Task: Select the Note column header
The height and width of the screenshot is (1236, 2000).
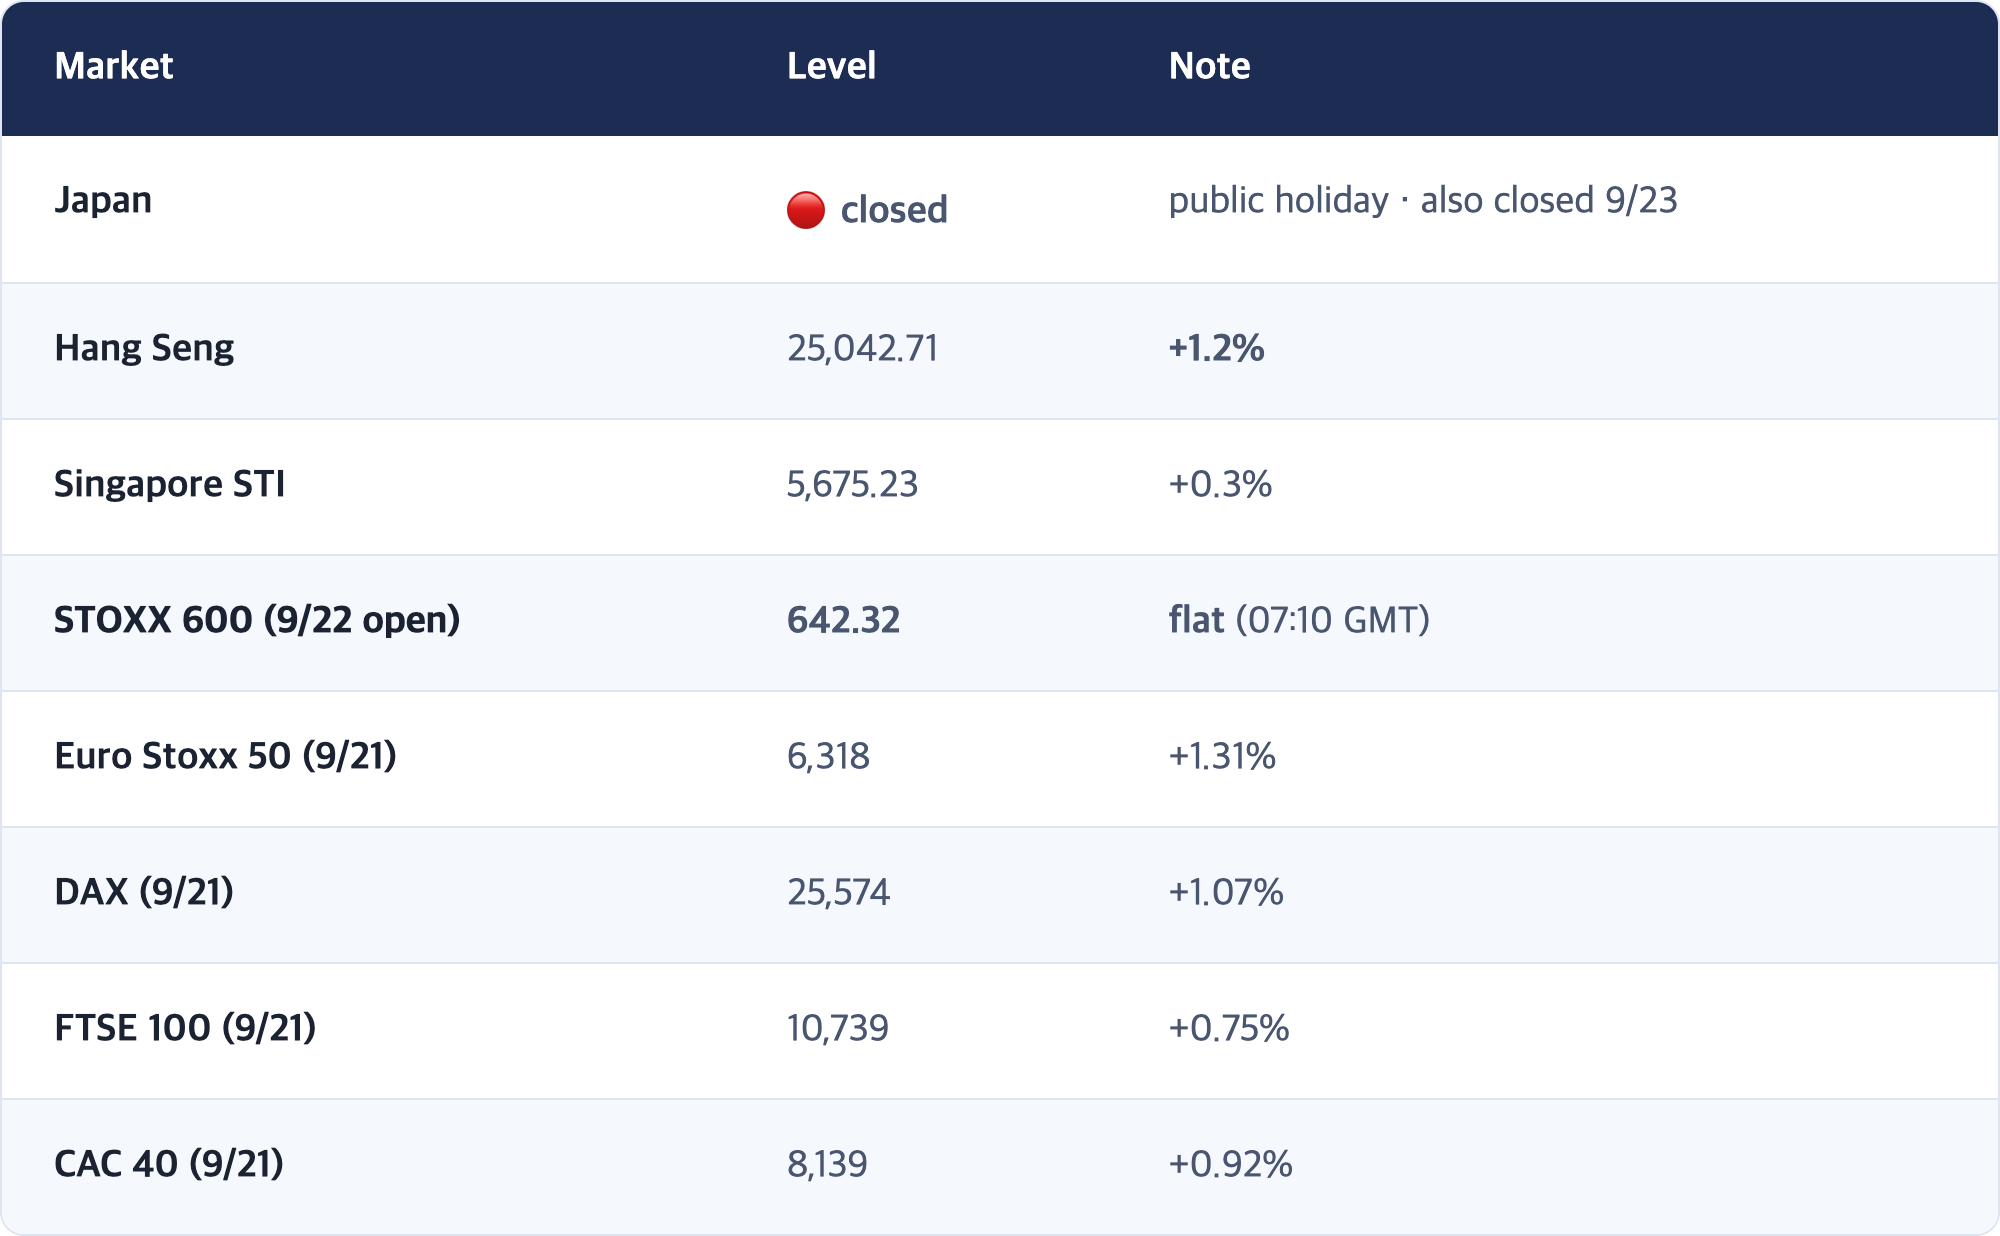Action: [x=1209, y=66]
